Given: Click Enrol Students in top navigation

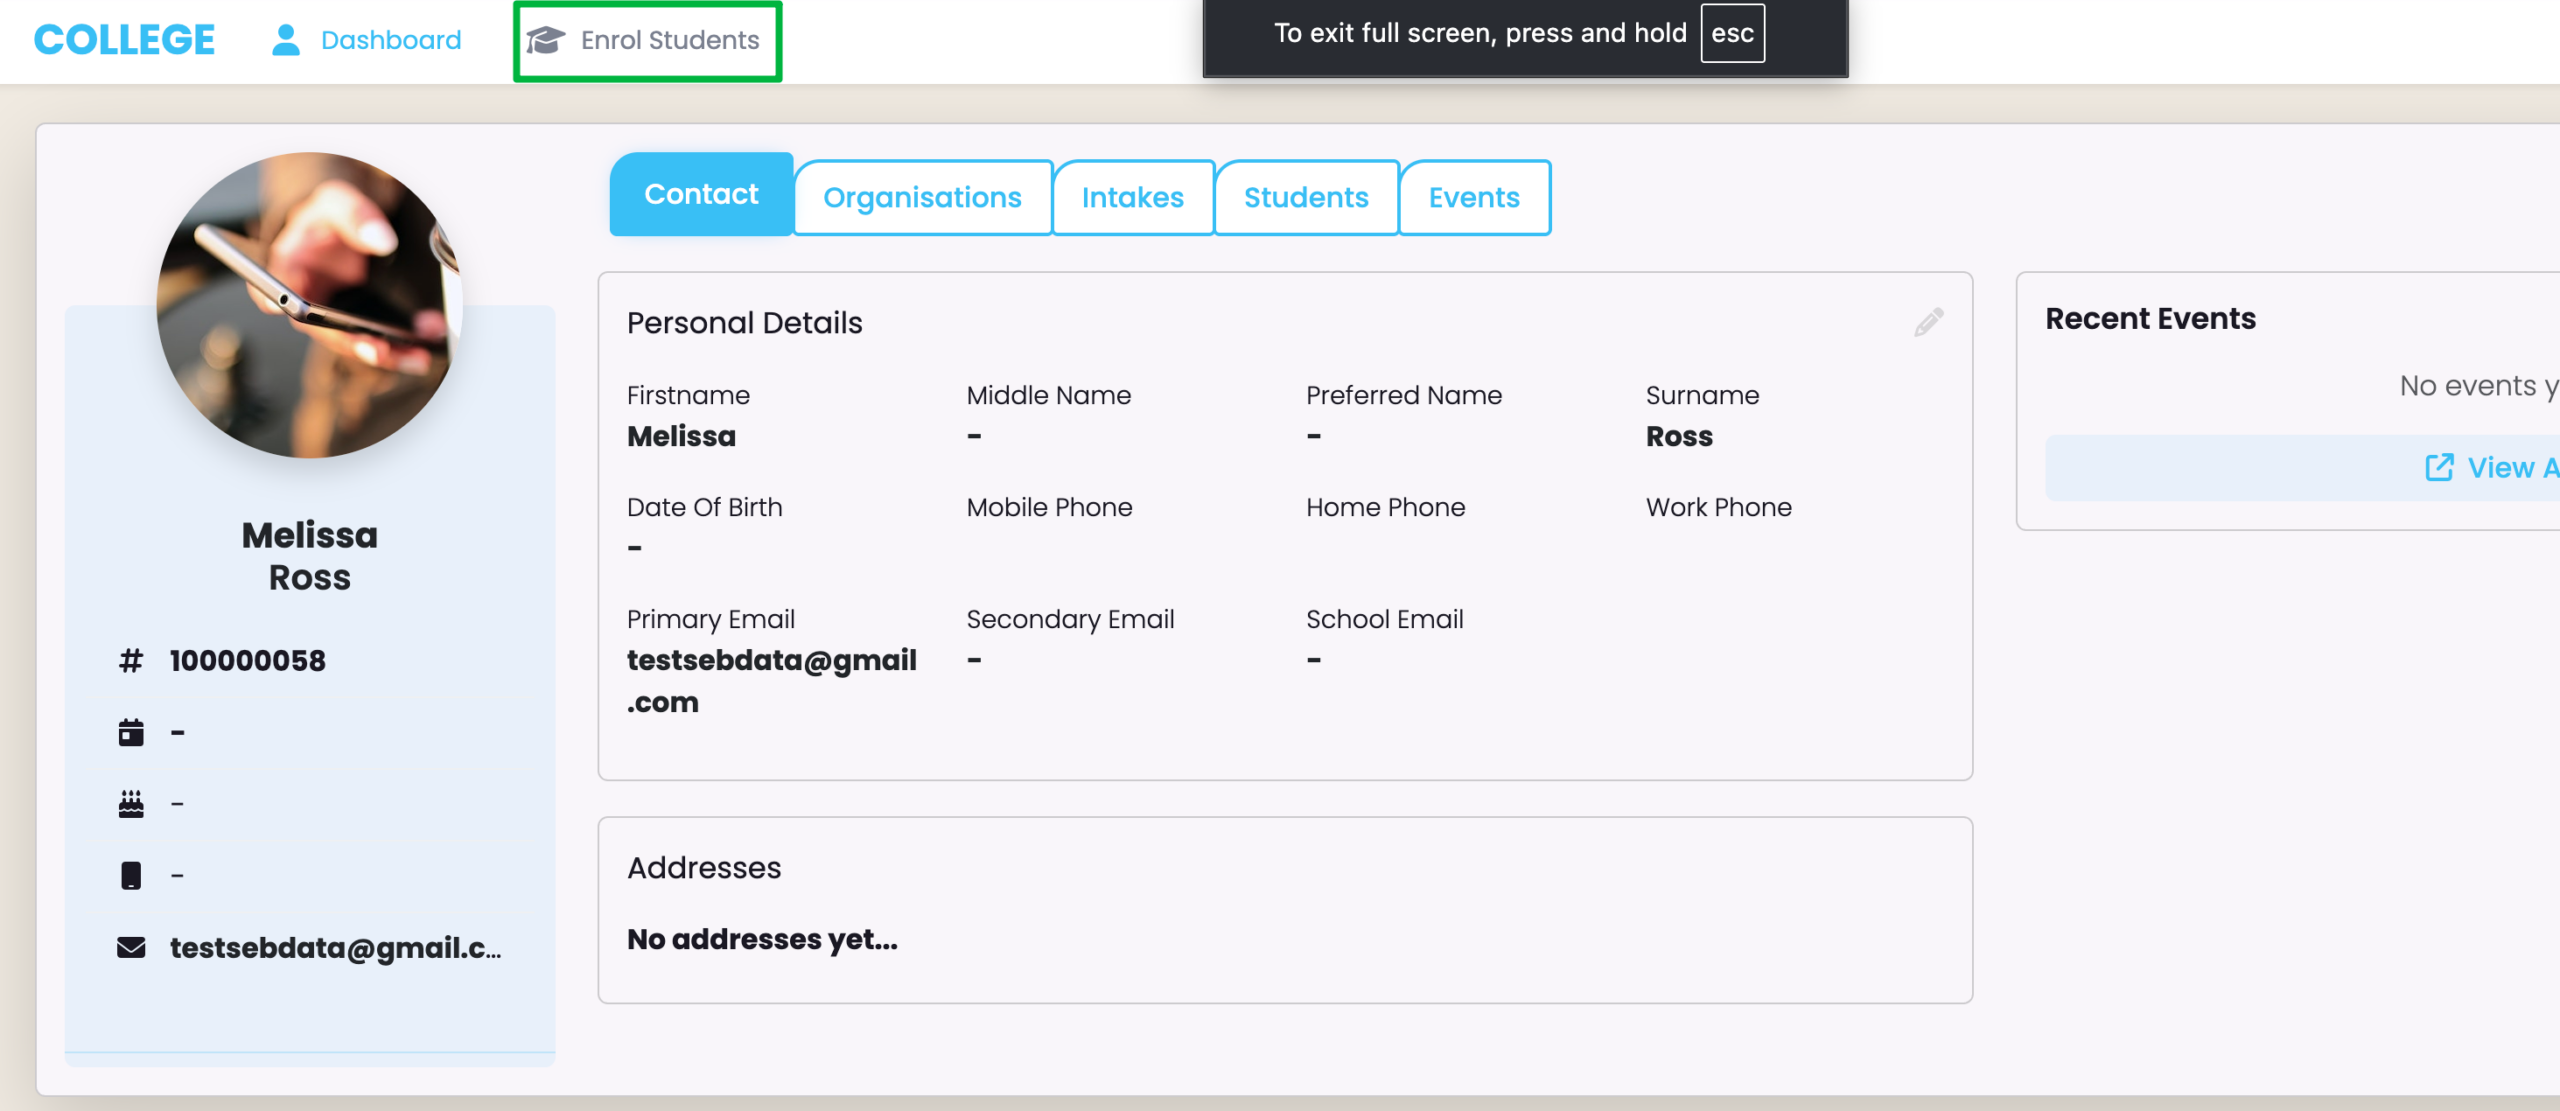Looking at the screenshot, I should tap(670, 40).
